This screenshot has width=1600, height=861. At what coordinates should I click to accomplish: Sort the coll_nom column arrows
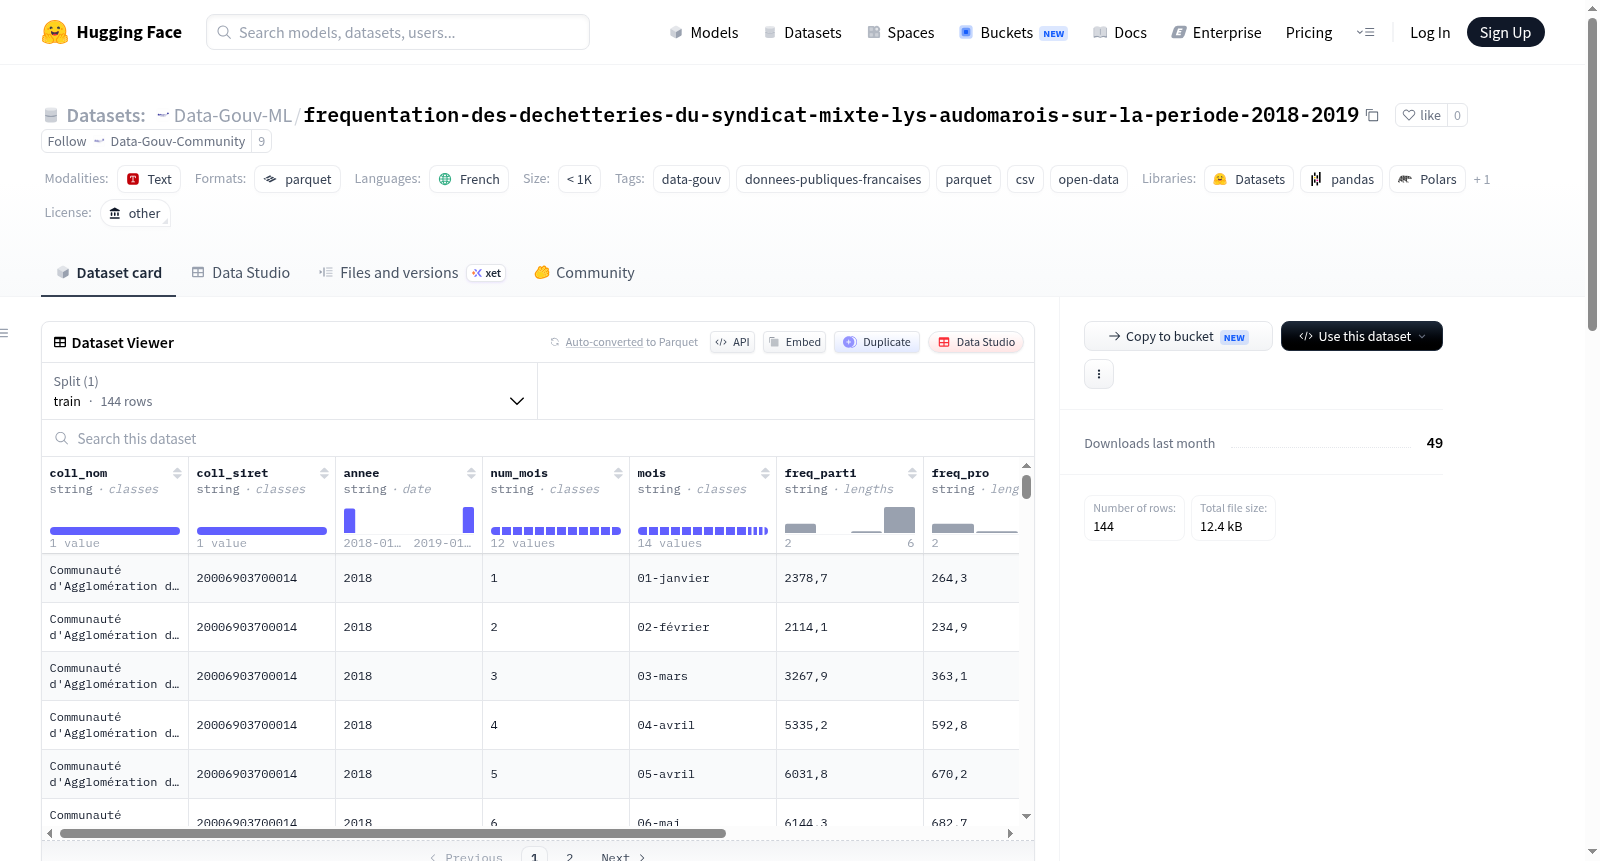pyautogui.click(x=177, y=473)
